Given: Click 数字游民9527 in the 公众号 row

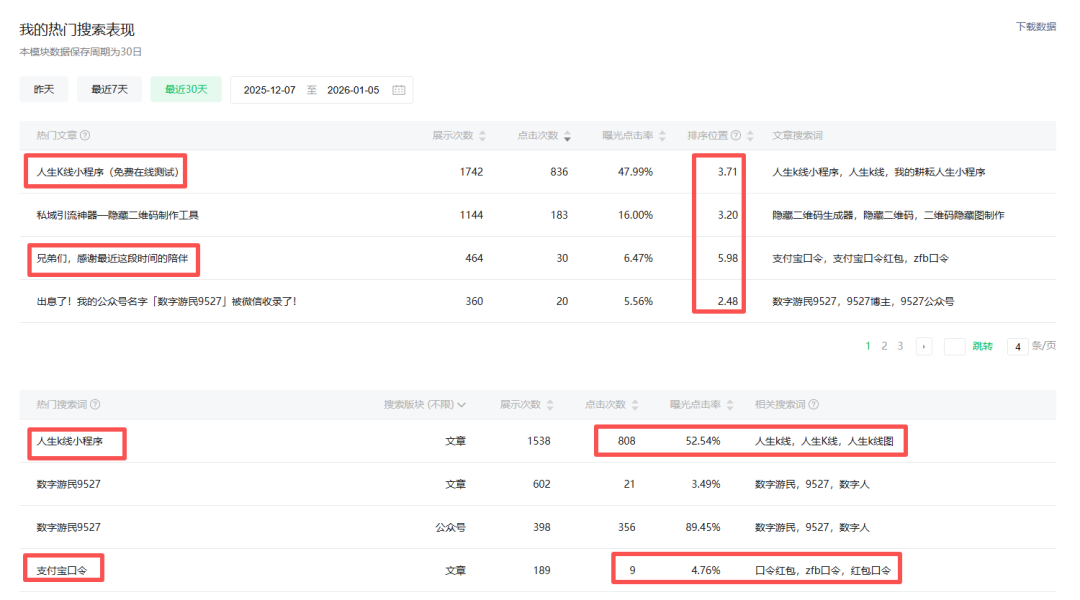Looking at the screenshot, I should tap(68, 528).
